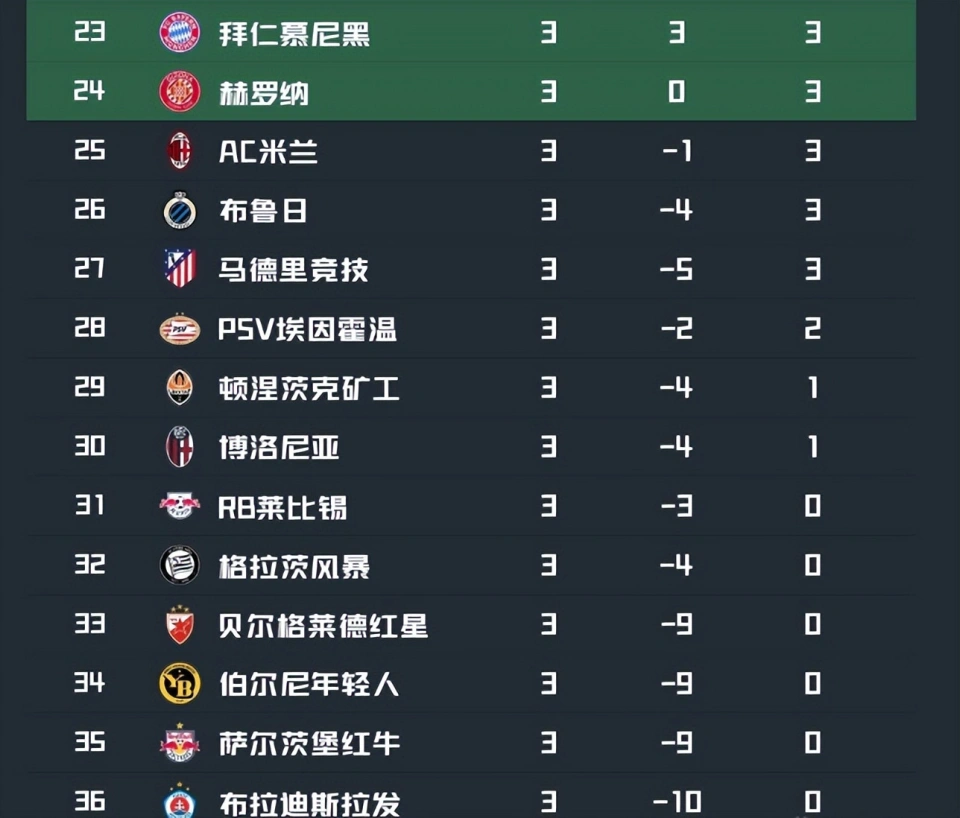Click the Young Boys YB logo
This screenshot has width=960, height=818.
click(180, 683)
